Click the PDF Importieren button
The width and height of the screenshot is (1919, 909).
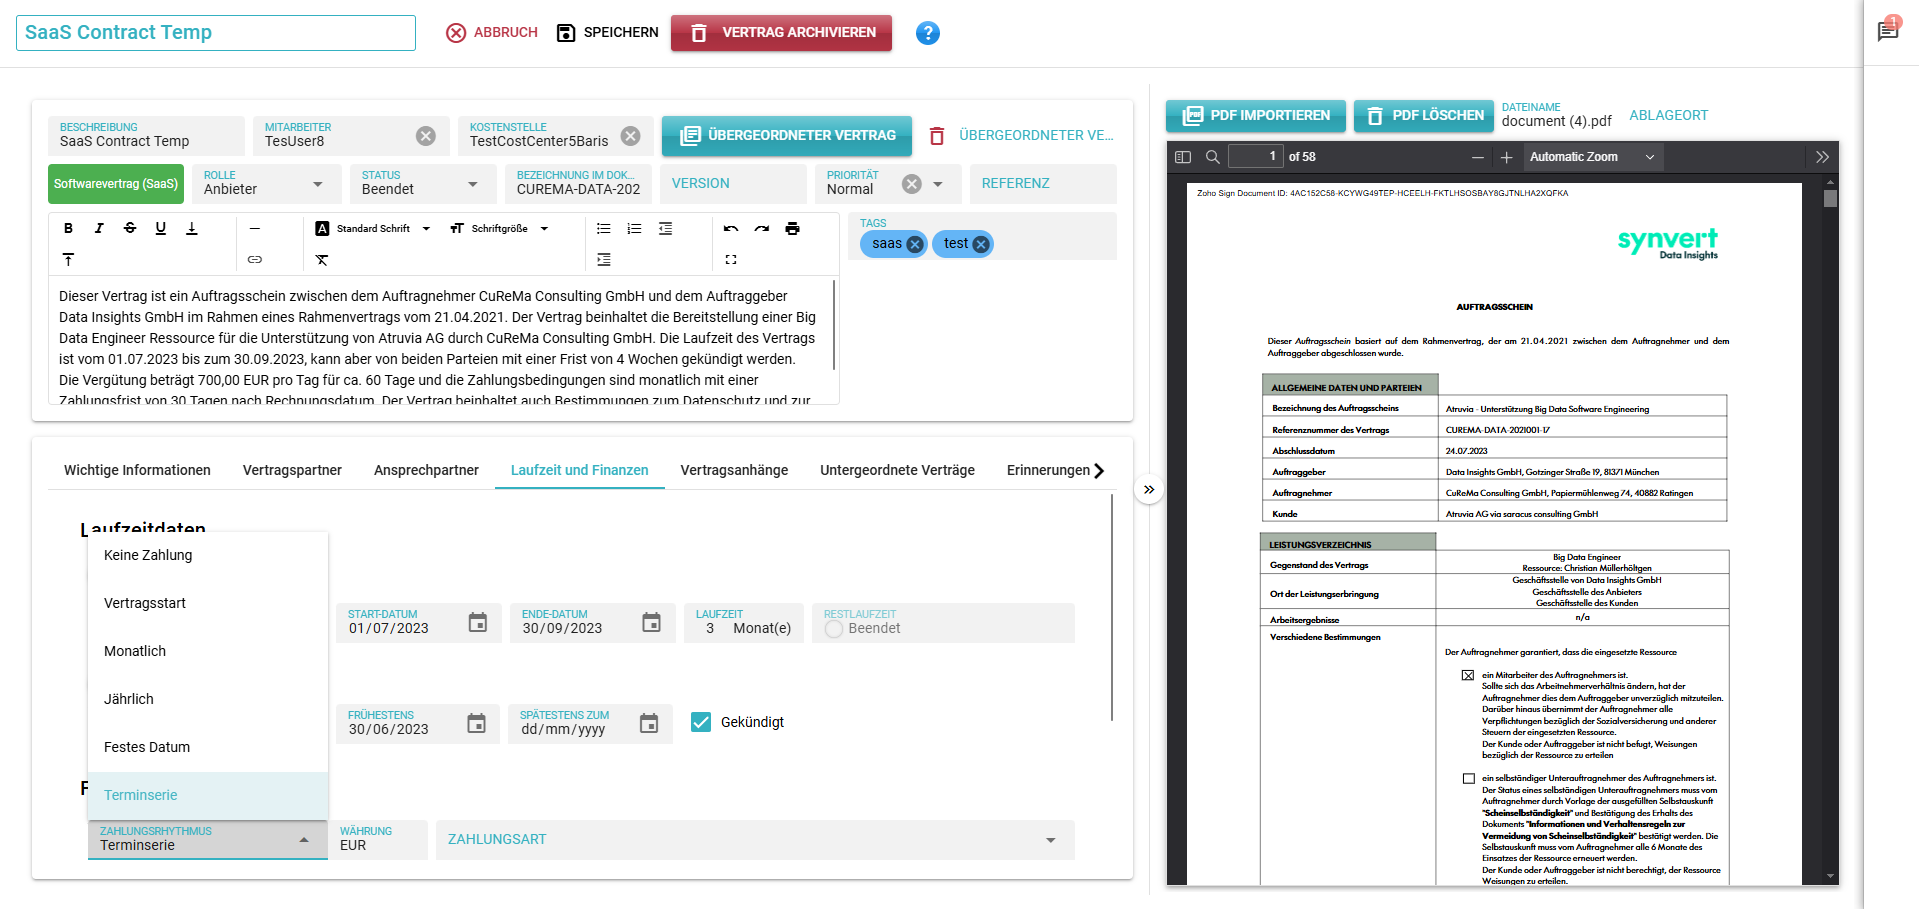(x=1256, y=116)
